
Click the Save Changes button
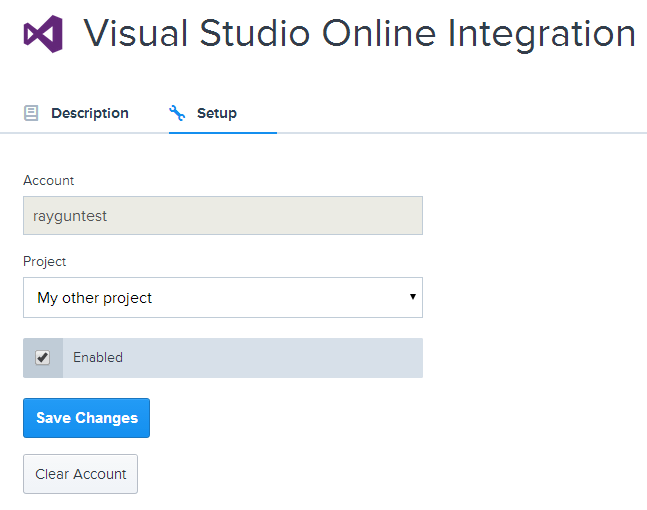click(86, 418)
